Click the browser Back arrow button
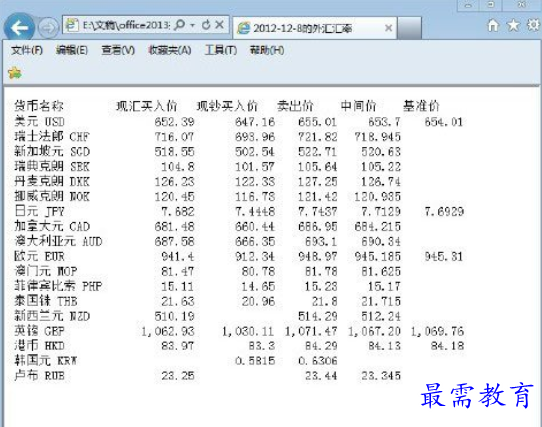Screen dimensions: 542x427 [x=19, y=28]
